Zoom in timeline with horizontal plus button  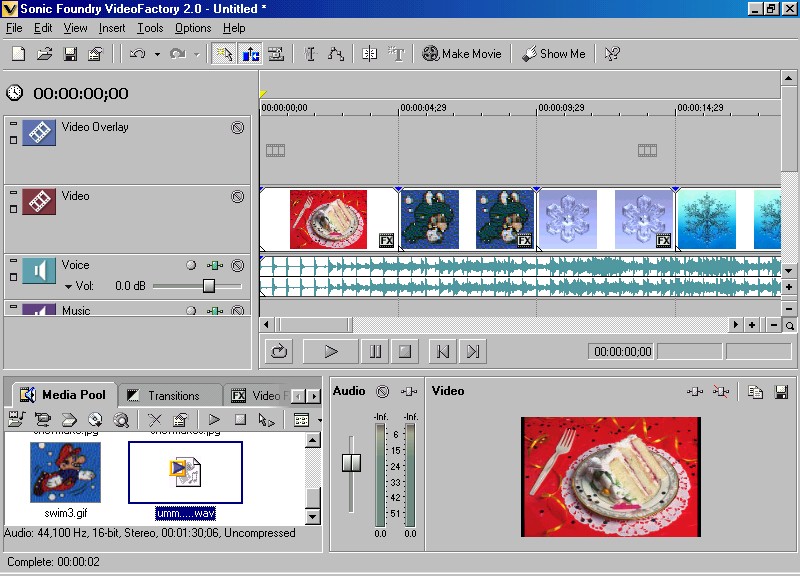point(752,325)
